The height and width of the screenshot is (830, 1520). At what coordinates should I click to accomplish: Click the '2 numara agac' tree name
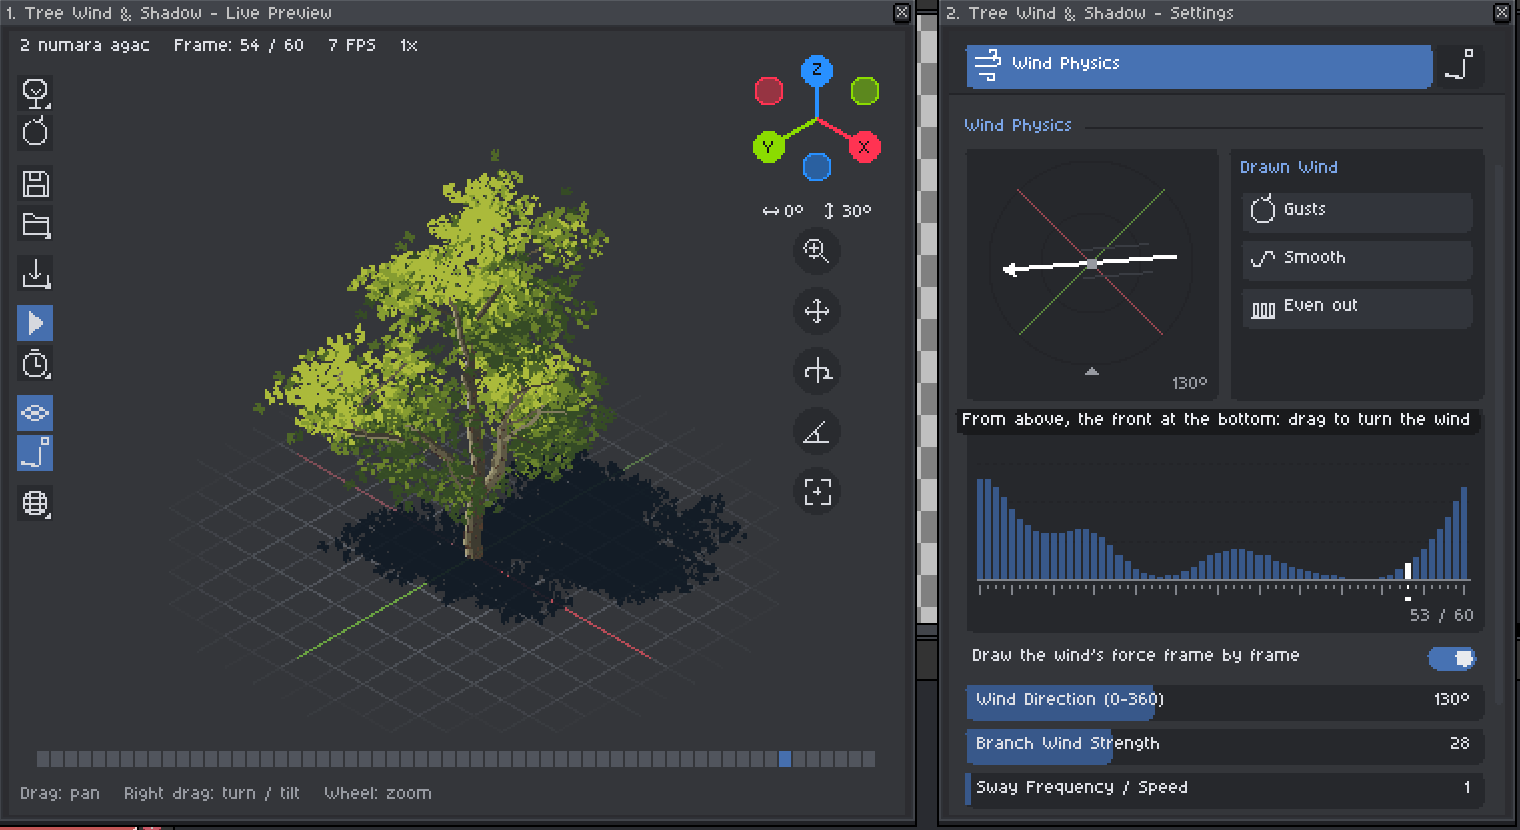tap(85, 46)
